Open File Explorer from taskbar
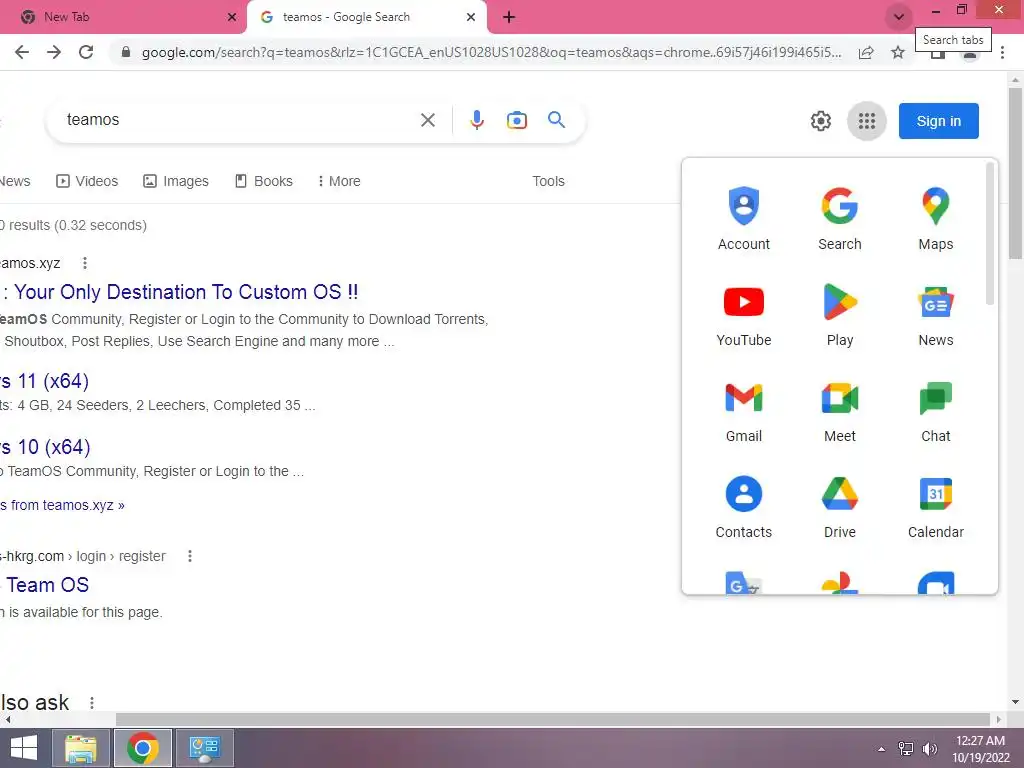Image resolution: width=1024 pixels, height=768 pixels. coord(80,748)
